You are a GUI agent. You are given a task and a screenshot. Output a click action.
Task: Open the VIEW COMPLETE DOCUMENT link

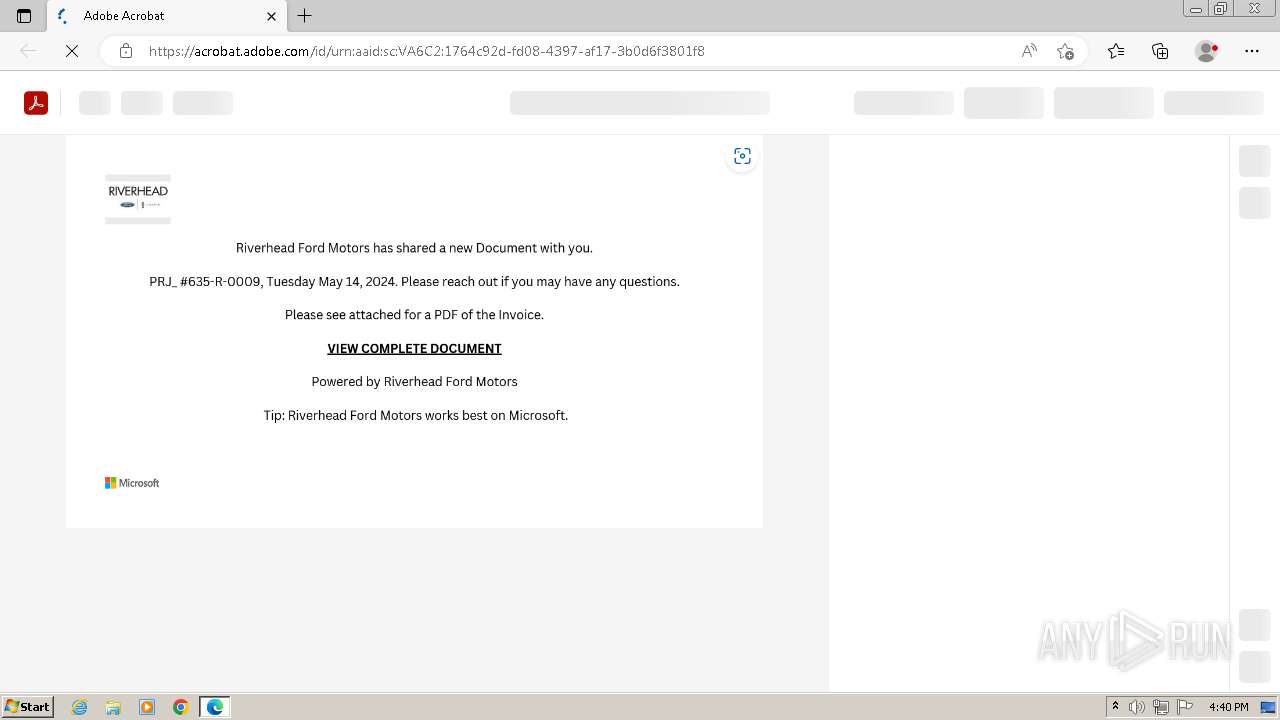(414, 348)
